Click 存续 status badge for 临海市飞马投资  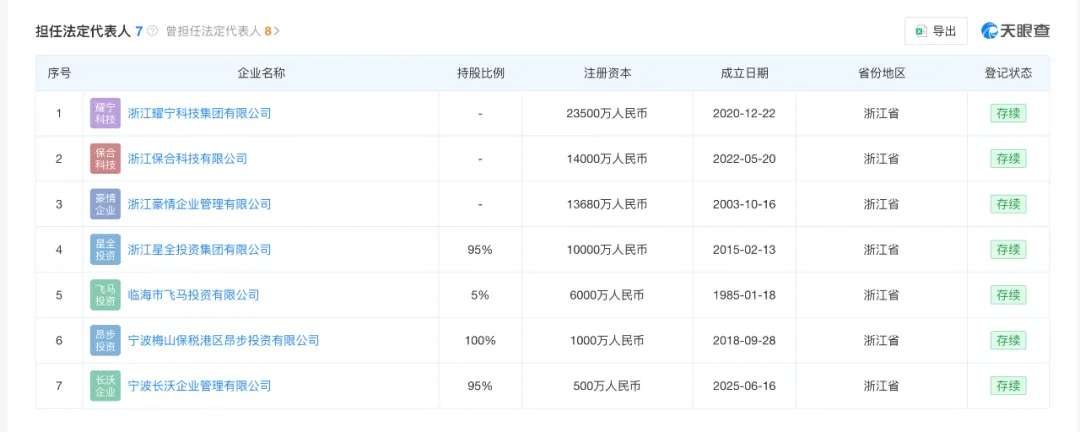(1008, 295)
